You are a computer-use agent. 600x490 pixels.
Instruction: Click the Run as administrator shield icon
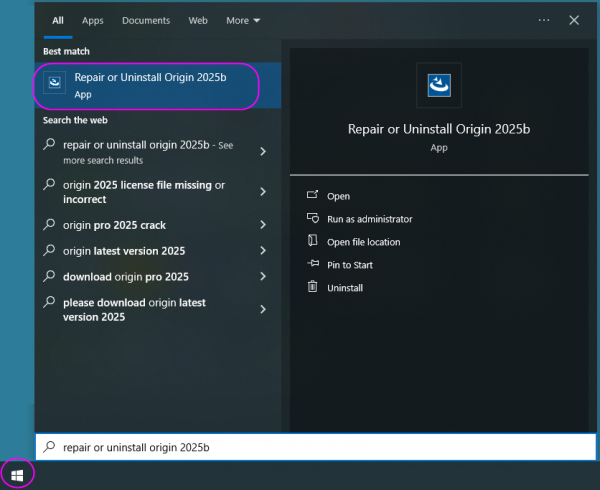(313, 219)
